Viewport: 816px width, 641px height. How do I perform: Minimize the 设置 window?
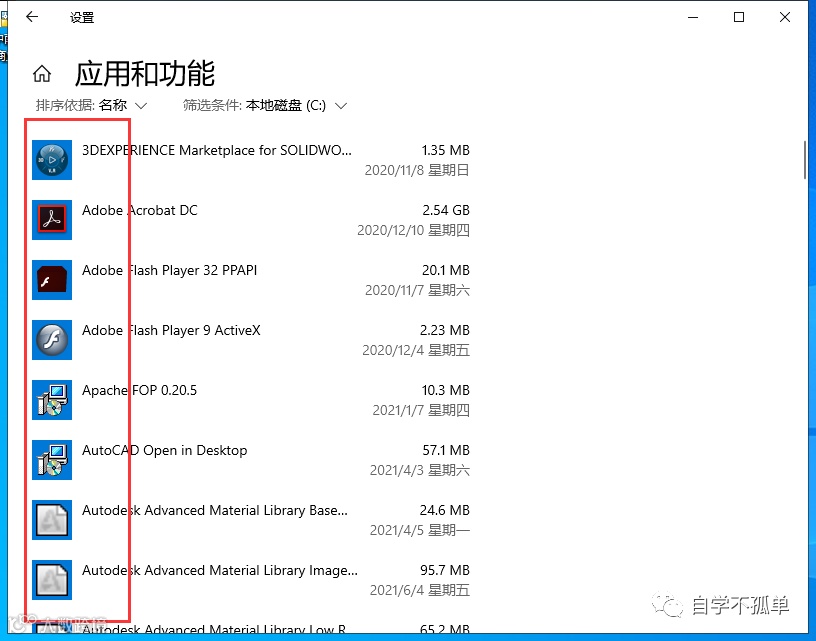(693, 17)
